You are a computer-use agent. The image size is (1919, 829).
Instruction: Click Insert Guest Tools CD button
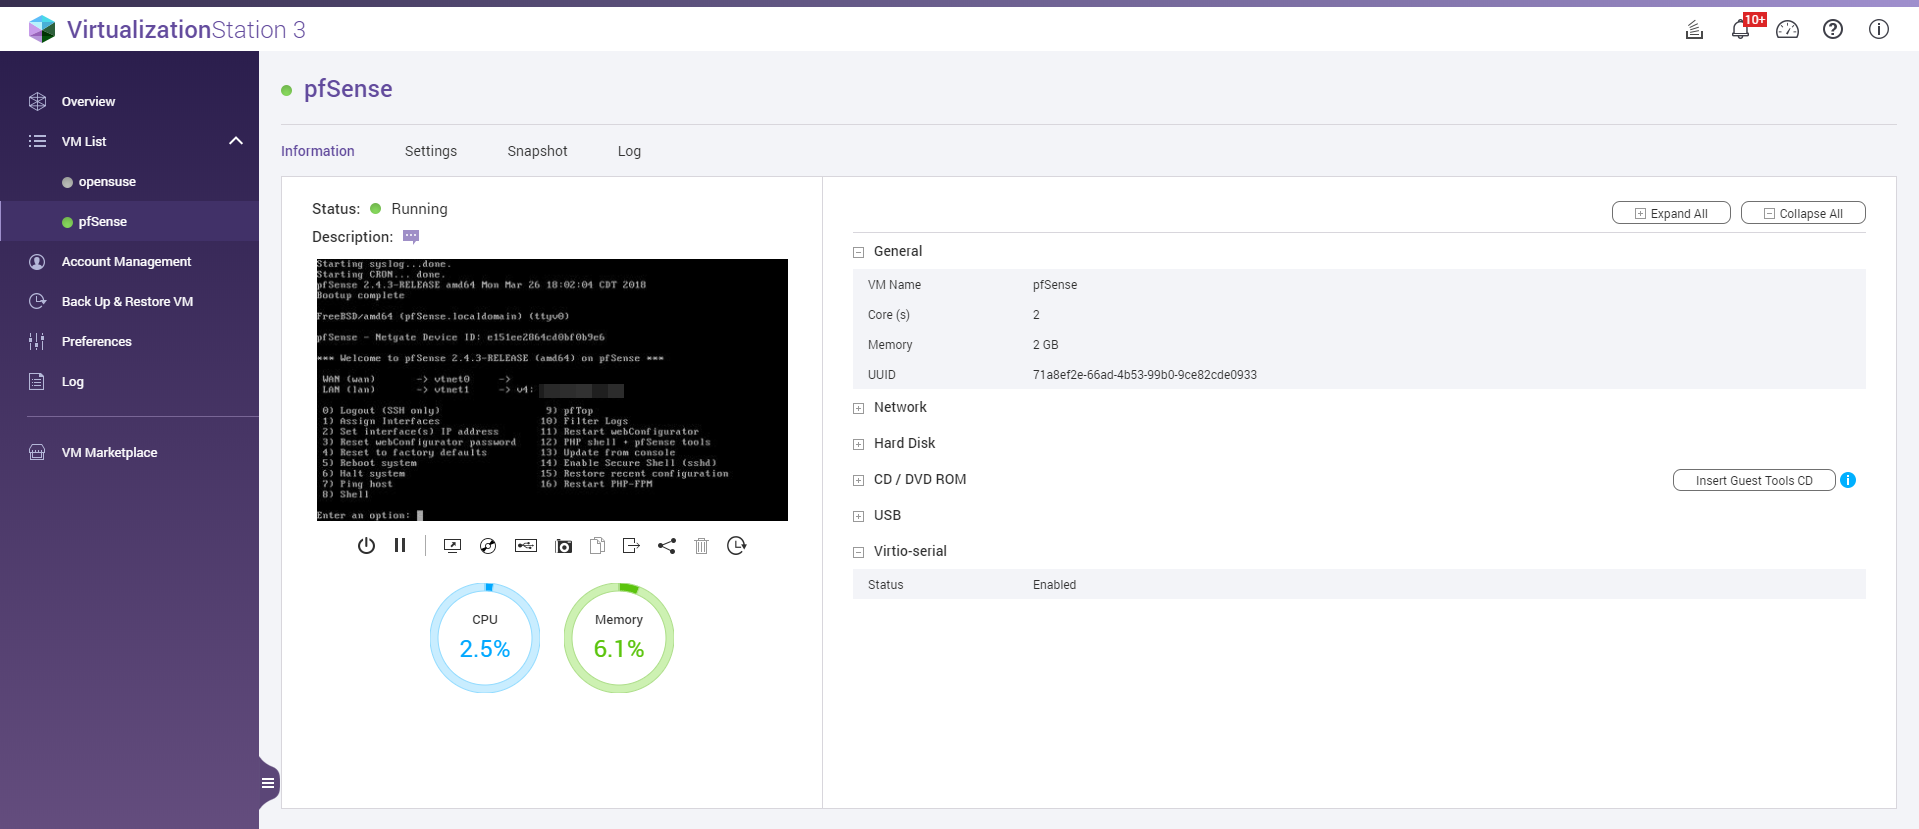(x=1753, y=481)
